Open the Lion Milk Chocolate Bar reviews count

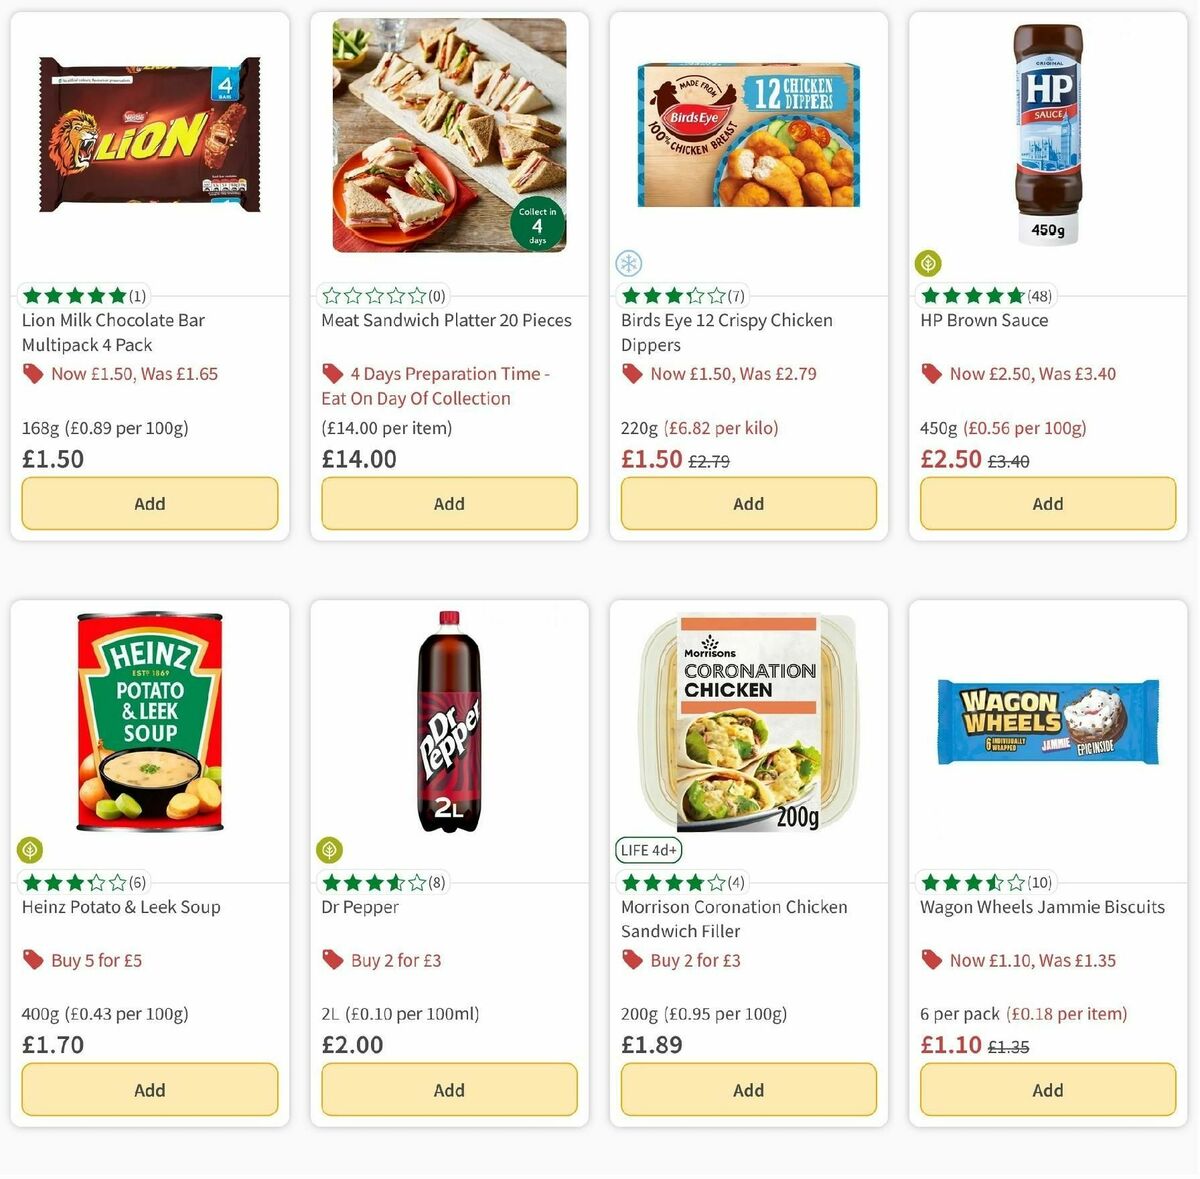tap(139, 295)
